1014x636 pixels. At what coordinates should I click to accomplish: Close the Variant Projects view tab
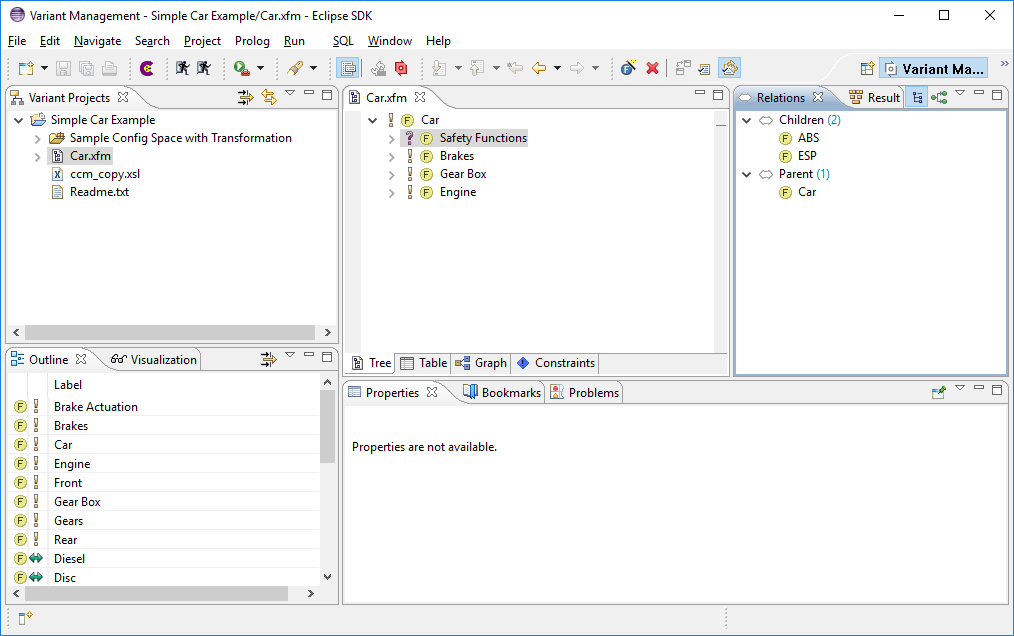(x=123, y=97)
